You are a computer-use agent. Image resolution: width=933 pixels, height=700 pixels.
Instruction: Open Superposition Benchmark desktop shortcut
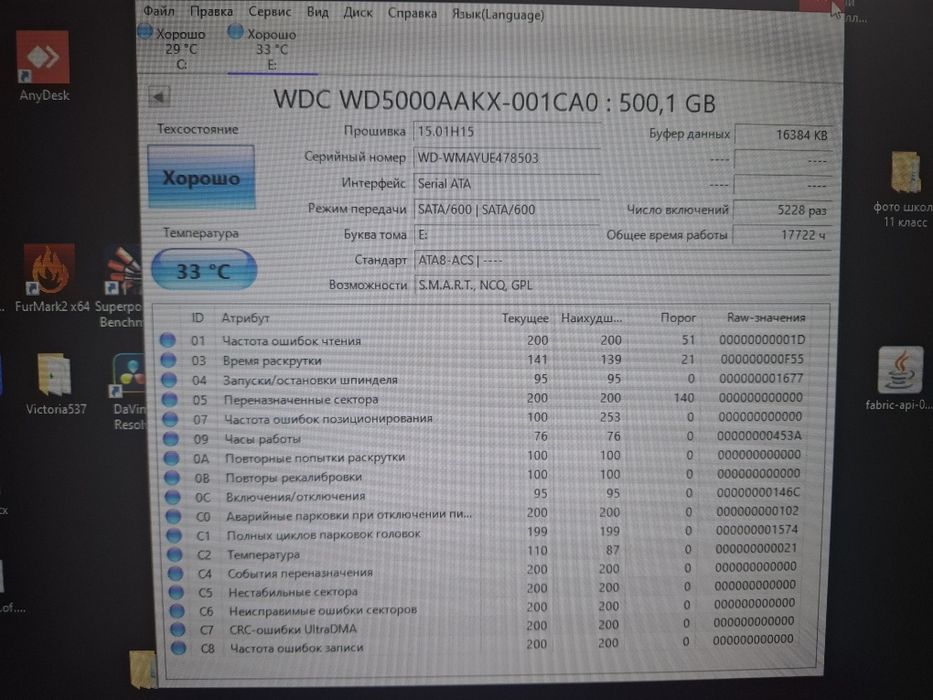121,287
